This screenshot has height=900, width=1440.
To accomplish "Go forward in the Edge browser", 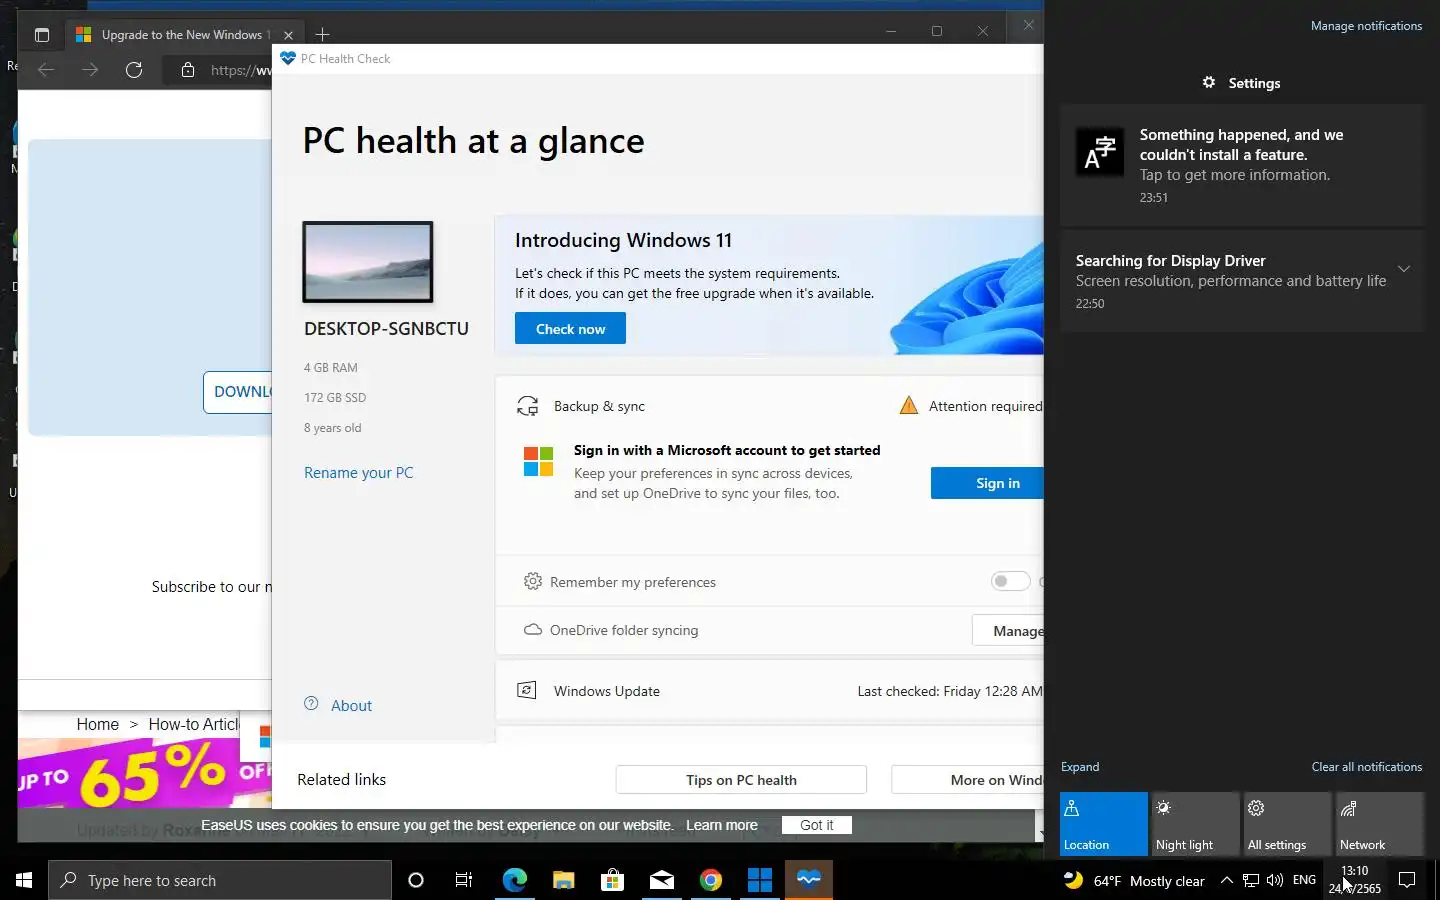I will pos(90,70).
